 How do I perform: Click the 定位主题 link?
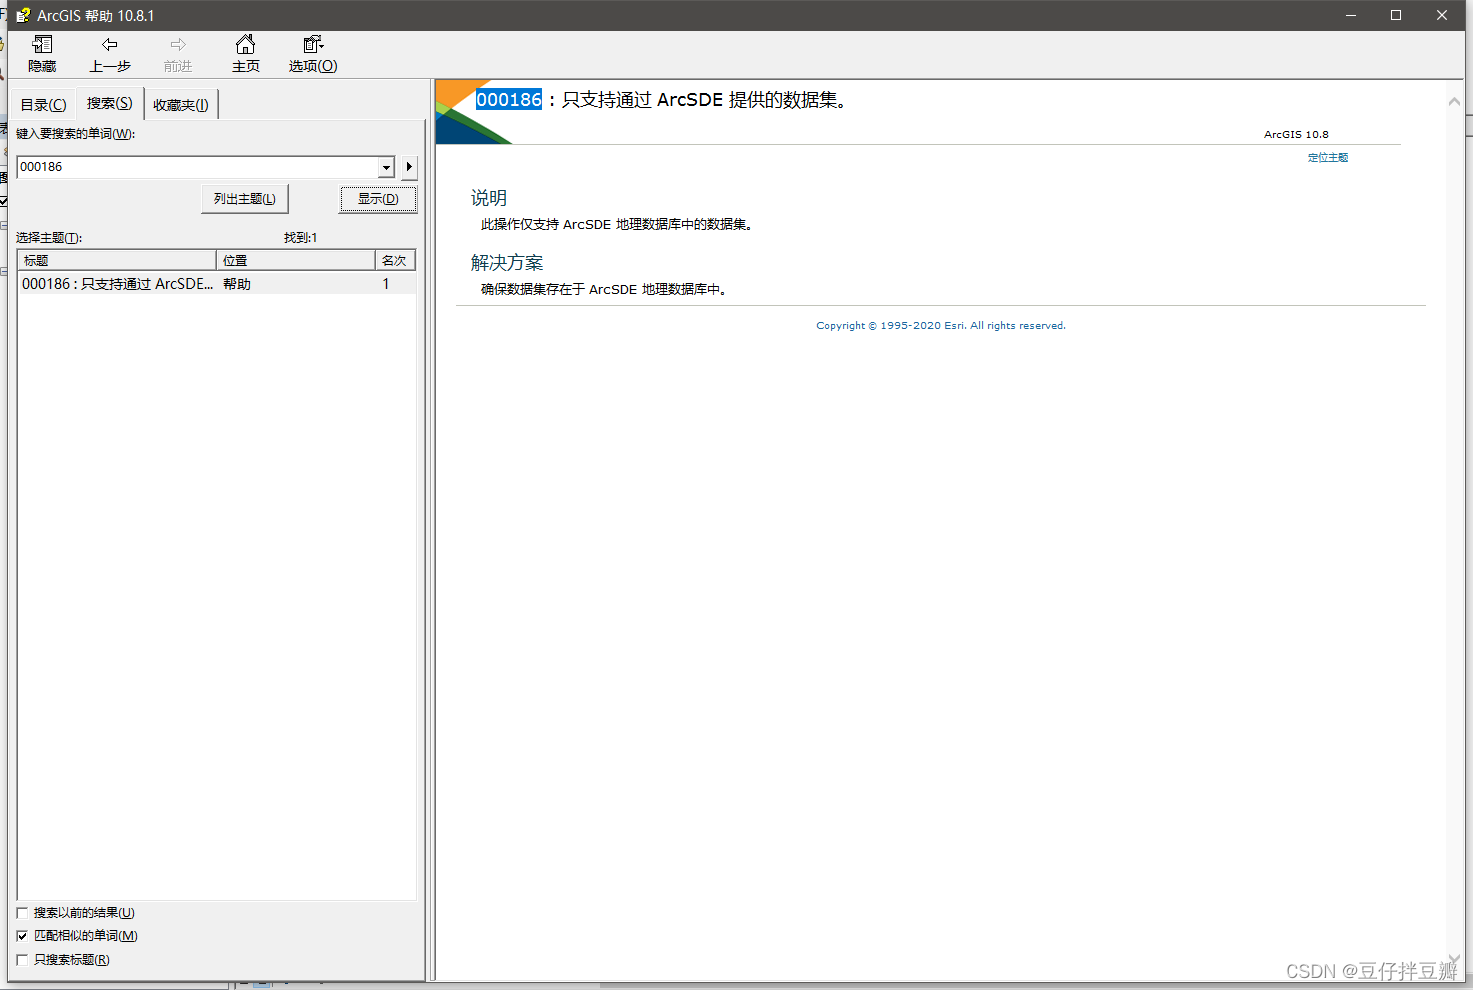click(x=1327, y=157)
